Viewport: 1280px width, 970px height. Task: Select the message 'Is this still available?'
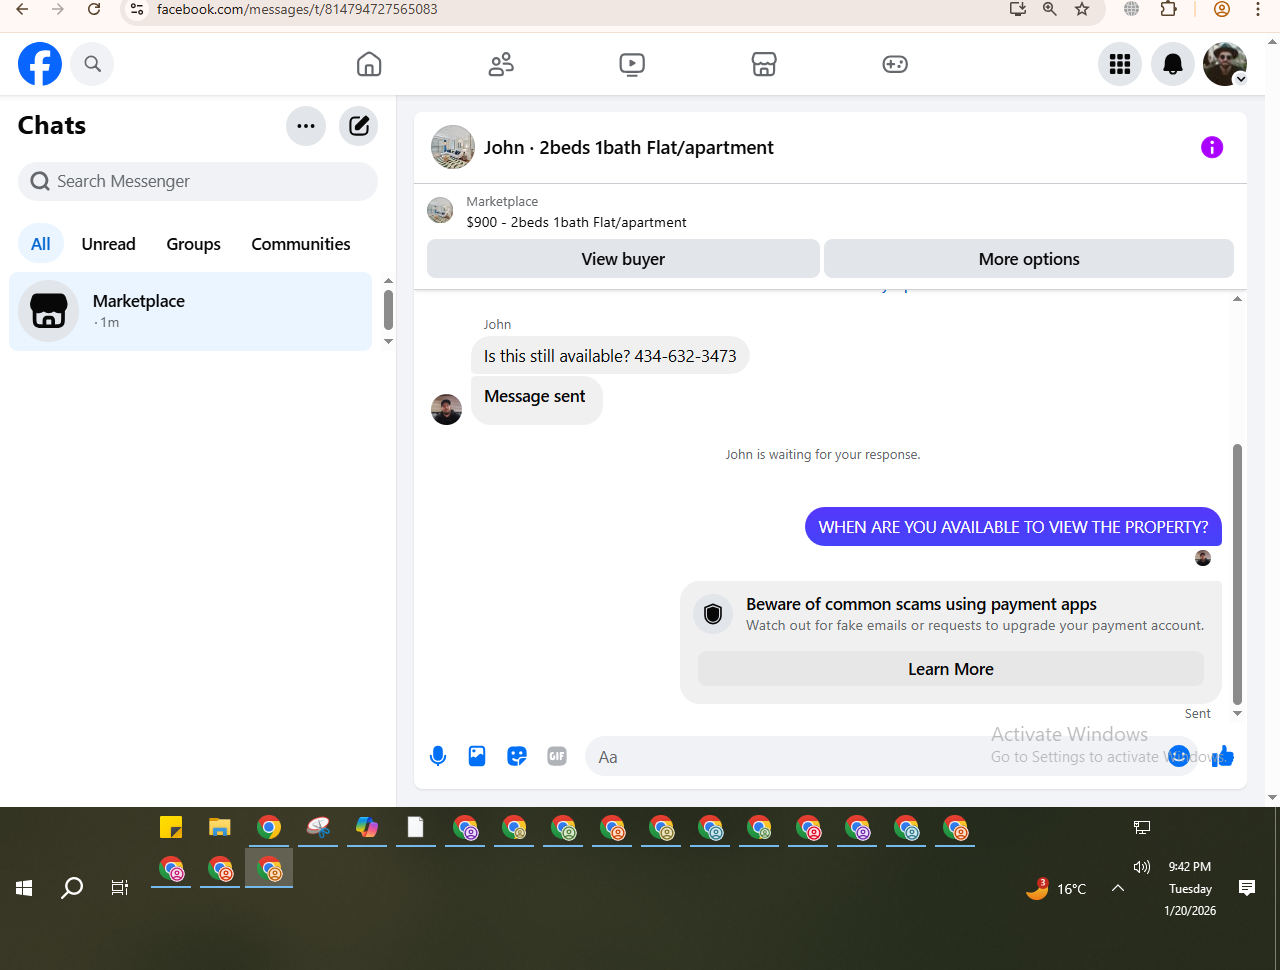(x=610, y=356)
